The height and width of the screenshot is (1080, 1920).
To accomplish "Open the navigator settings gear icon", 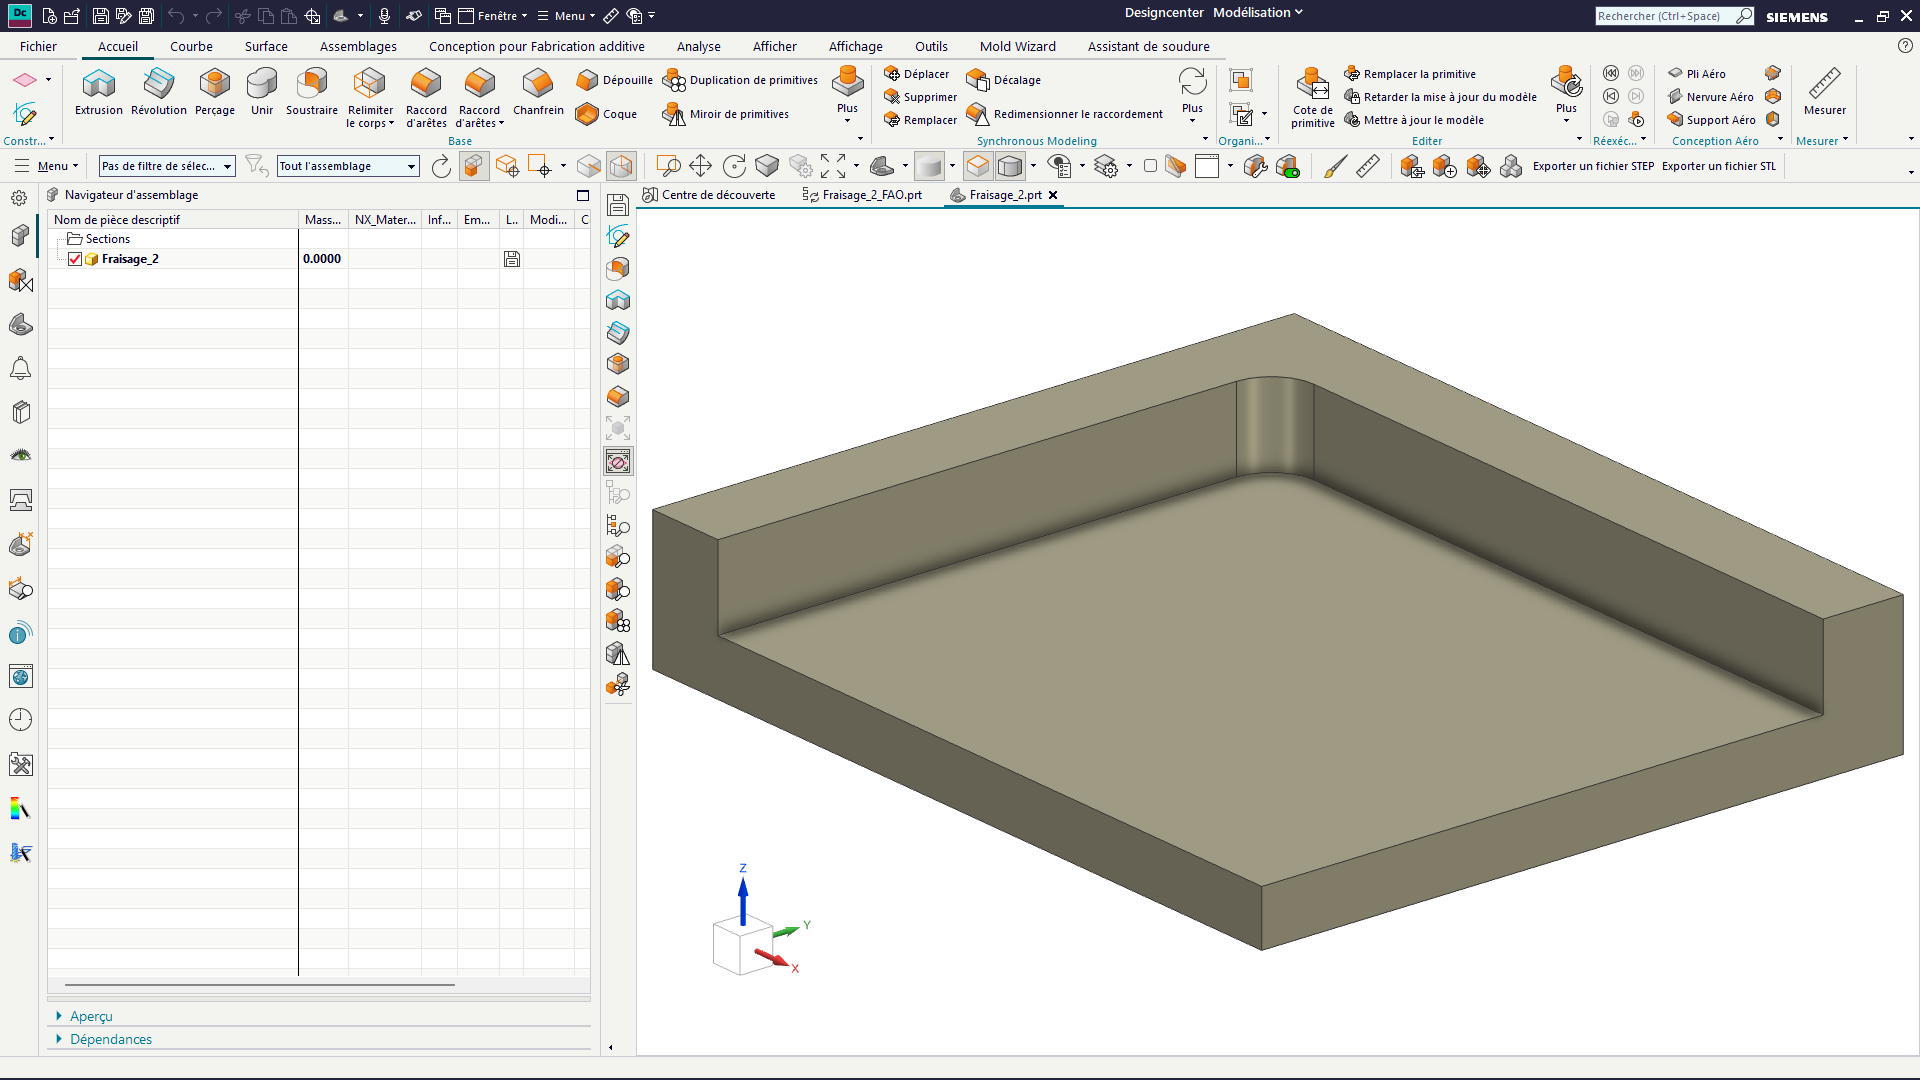I will (x=19, y=198).
